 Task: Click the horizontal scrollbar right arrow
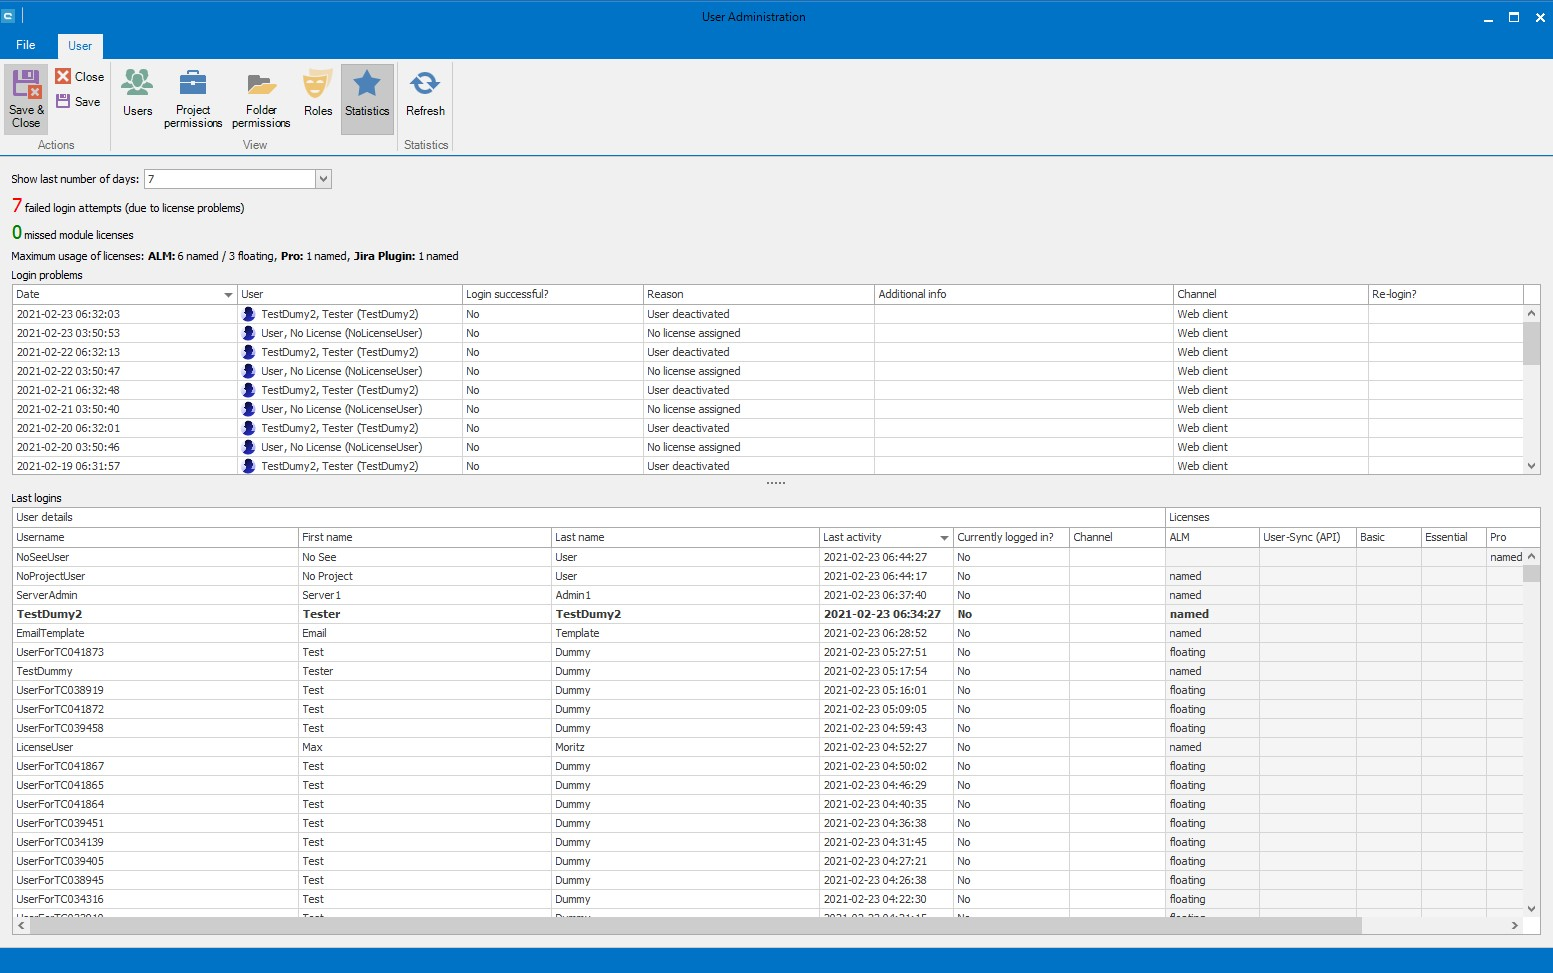[1514, 926]
